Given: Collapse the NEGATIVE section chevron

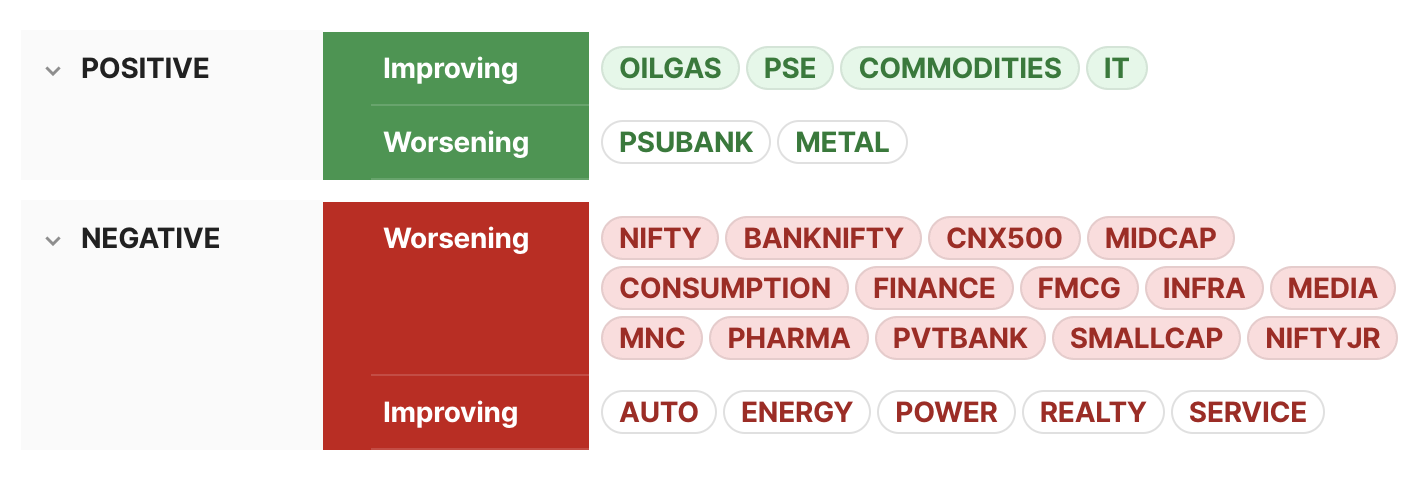Looking at the screenshot, I should (53, 240).
